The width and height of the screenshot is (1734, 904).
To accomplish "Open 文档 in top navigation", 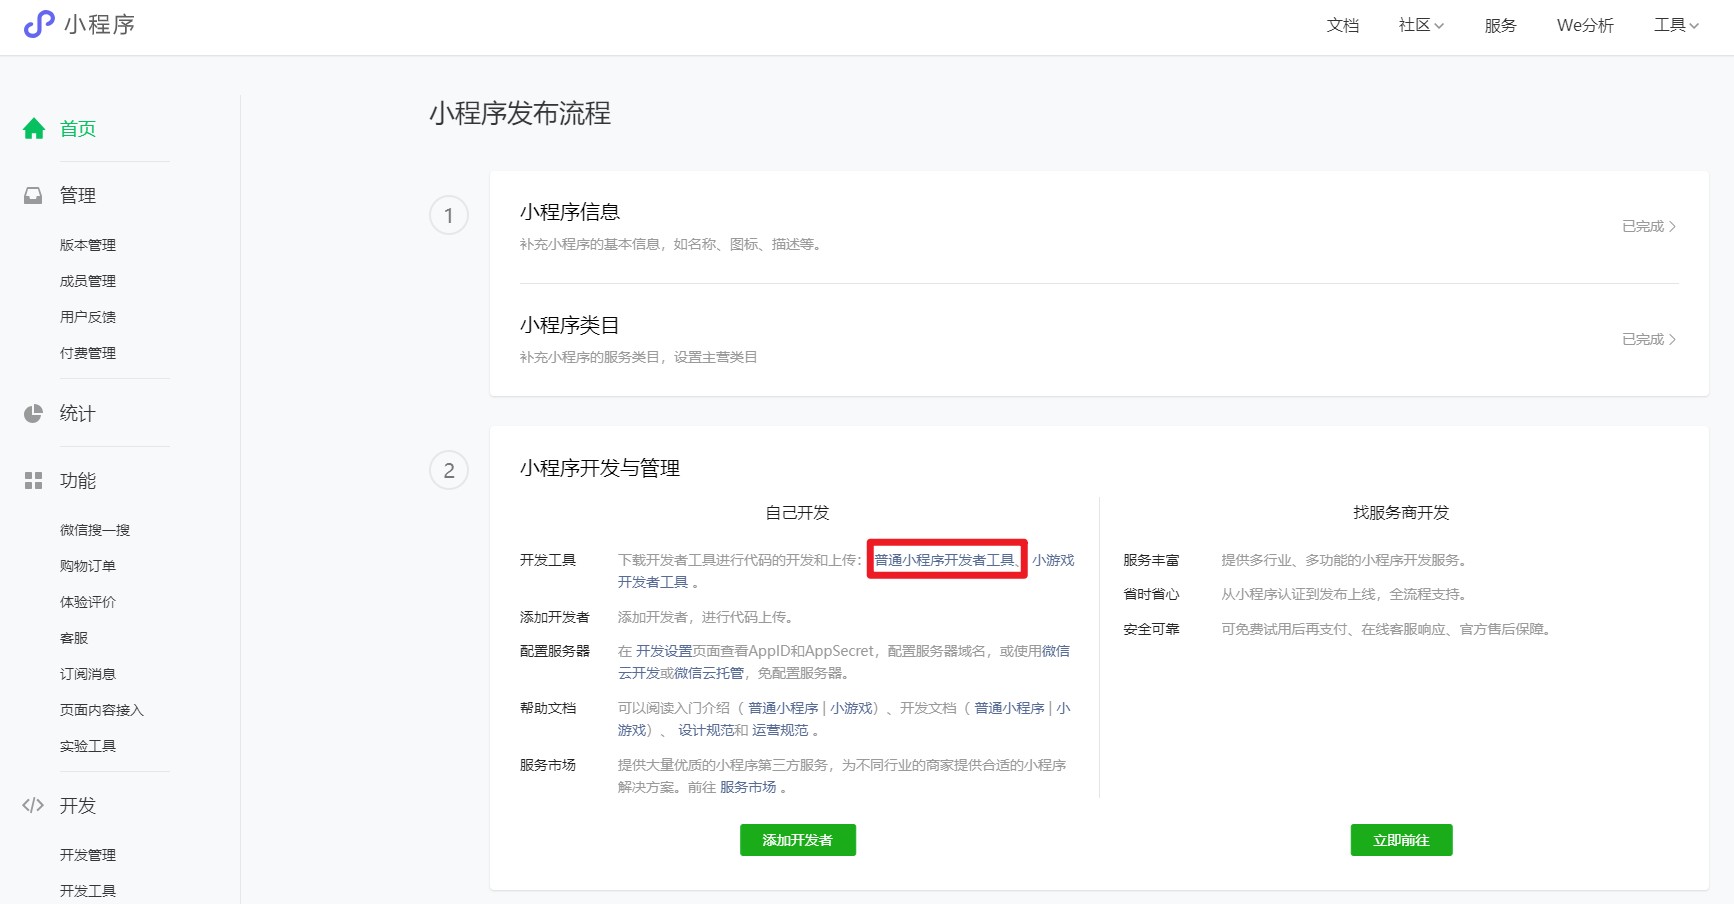I will 1342,25.
